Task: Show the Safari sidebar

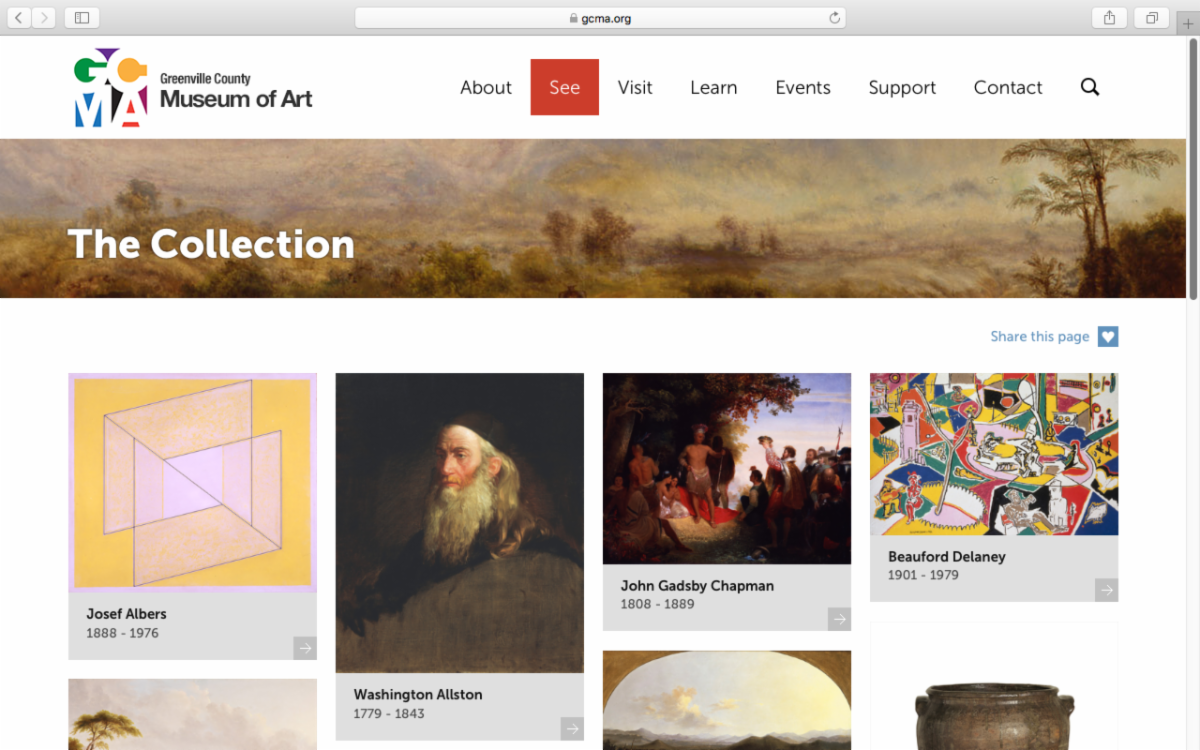Action: (81, 18)
